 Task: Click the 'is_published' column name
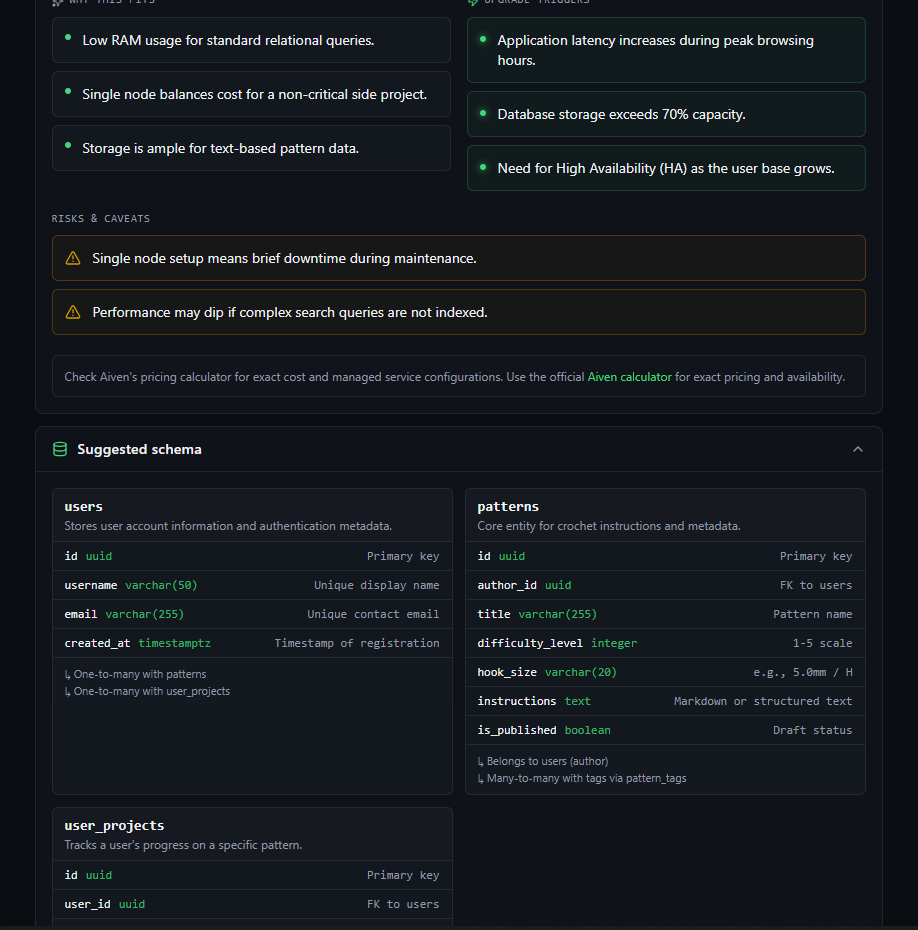click(517, 731)
